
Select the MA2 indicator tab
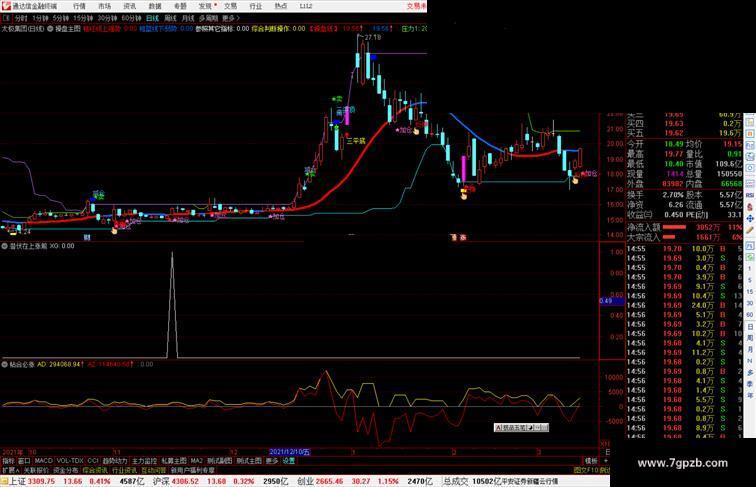pyautogui.click(x=196, y=461)
